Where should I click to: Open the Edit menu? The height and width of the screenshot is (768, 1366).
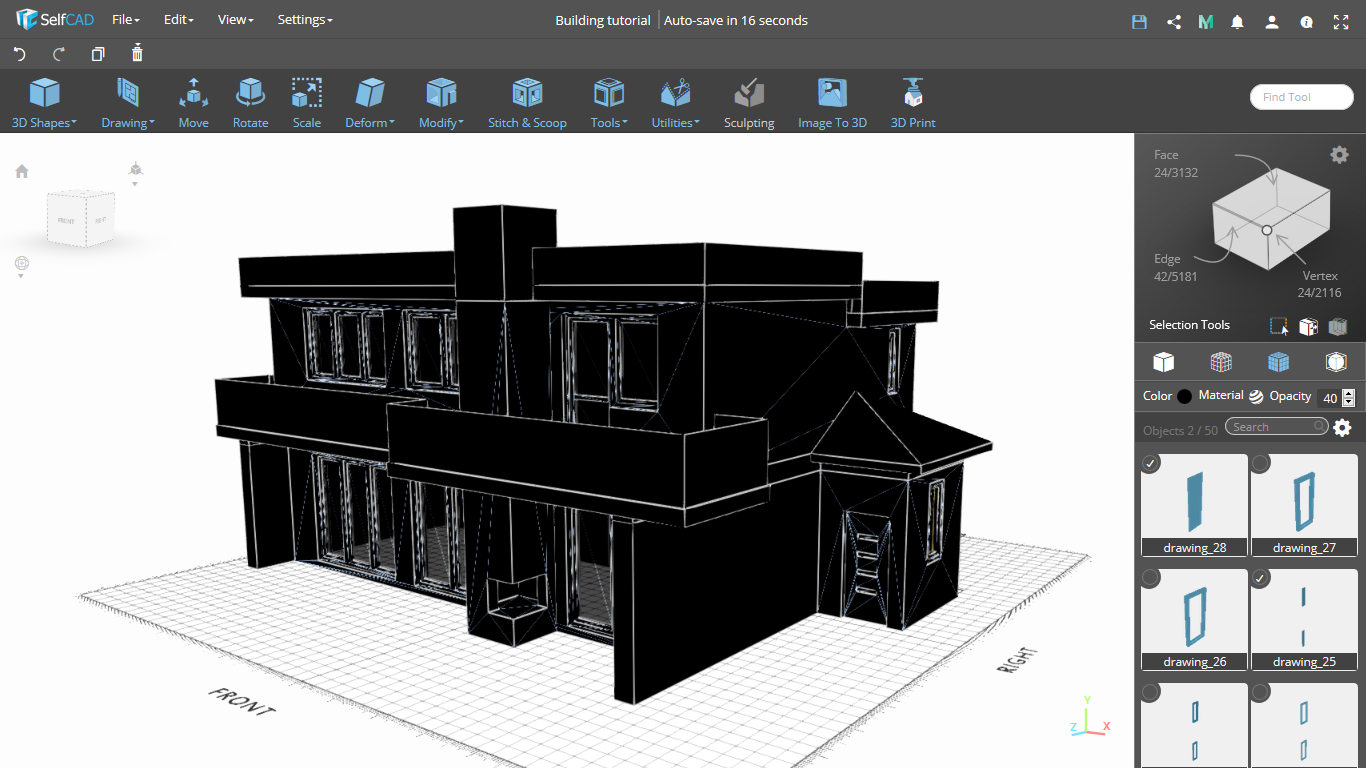(x=179, y=20)
